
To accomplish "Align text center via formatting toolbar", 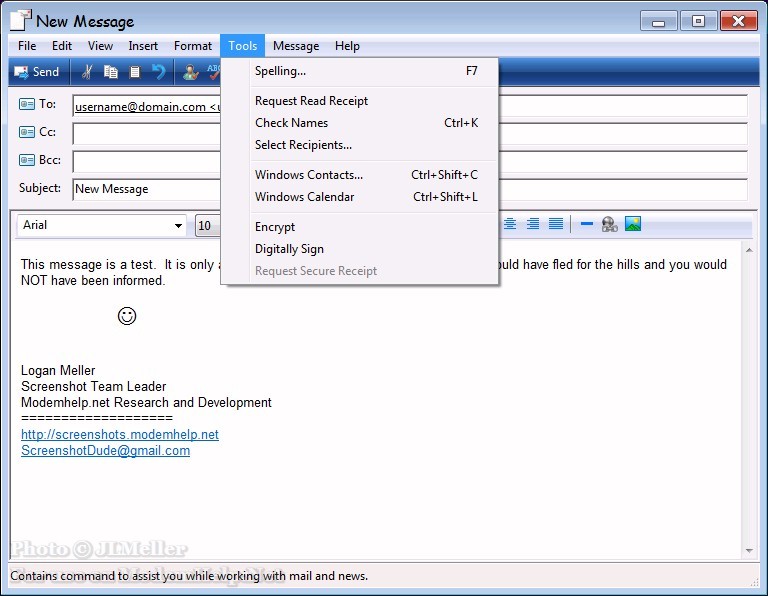I will click(x=510, y=225).
